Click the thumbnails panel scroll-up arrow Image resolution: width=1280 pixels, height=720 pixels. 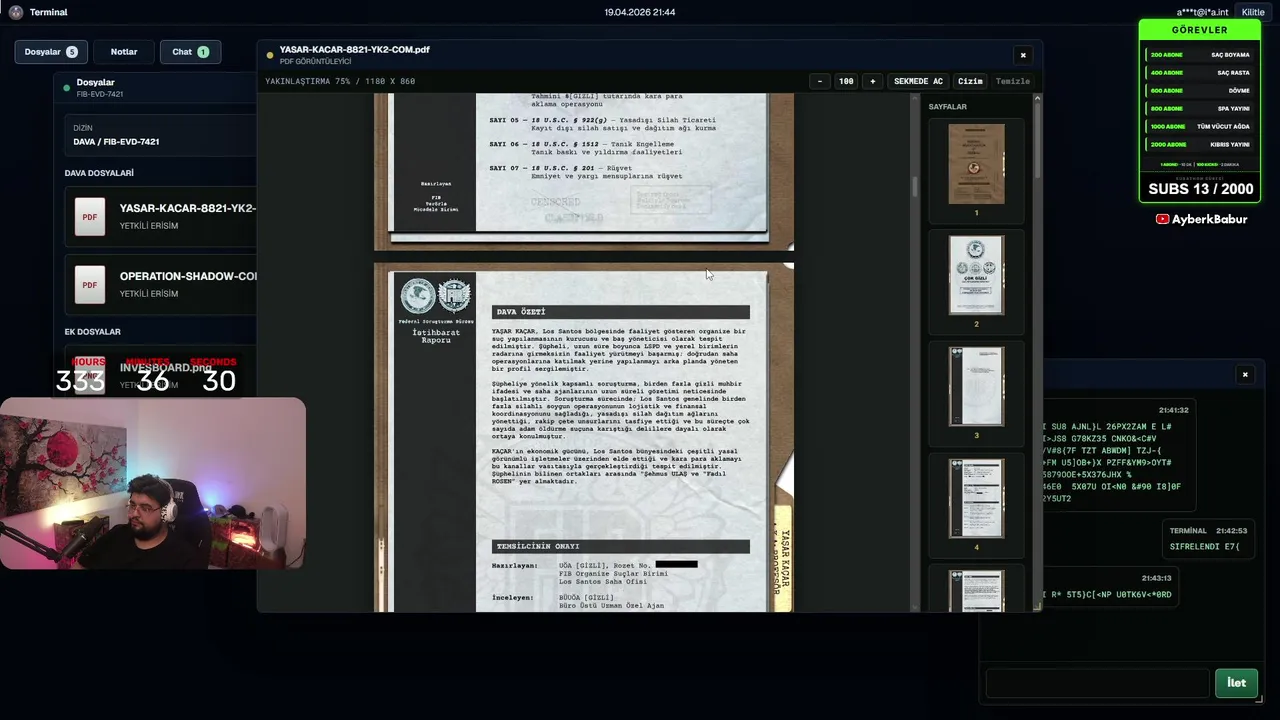point(1037,98)
